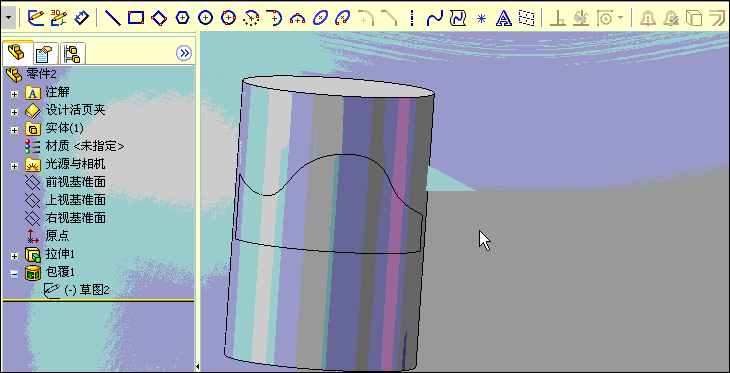Open the Quick Snaps dropdown arrow
This screenshot has width=730, height=373.
click(x=621, y=18)
